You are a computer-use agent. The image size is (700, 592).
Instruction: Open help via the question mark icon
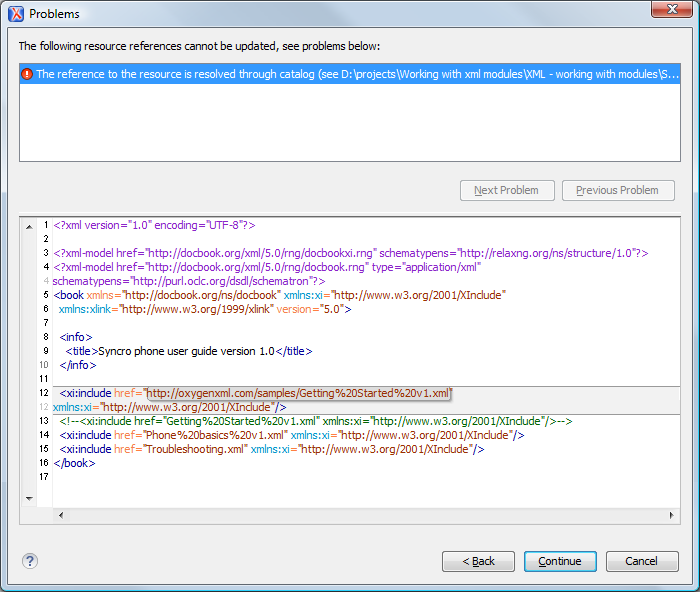click(x=29, y=561)
